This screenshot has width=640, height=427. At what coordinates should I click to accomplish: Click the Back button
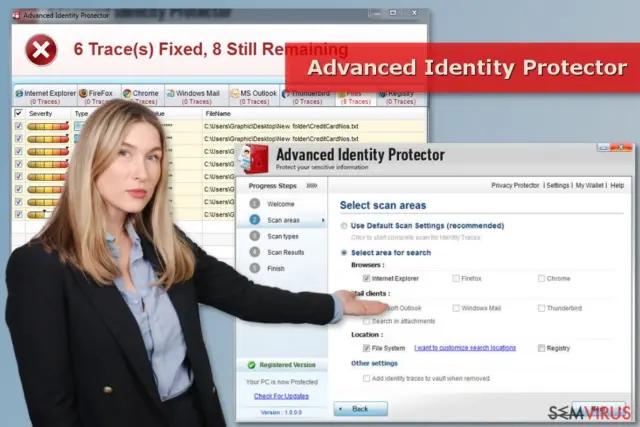pyautogui.click(x=360, y=409)
